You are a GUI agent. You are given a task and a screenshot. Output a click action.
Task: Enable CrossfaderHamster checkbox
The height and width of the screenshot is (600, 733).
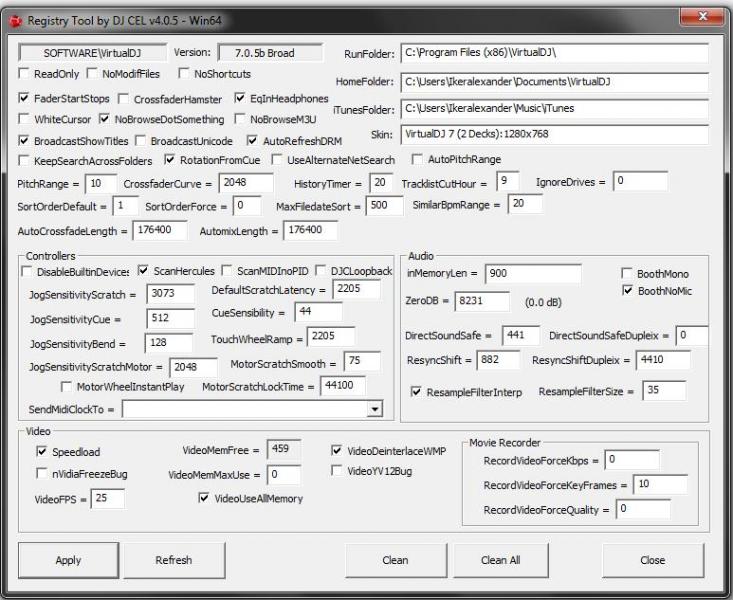(123, 99)
